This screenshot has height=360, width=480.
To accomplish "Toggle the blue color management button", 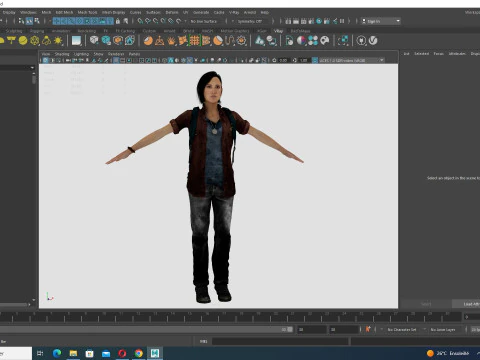I will 315,60.
